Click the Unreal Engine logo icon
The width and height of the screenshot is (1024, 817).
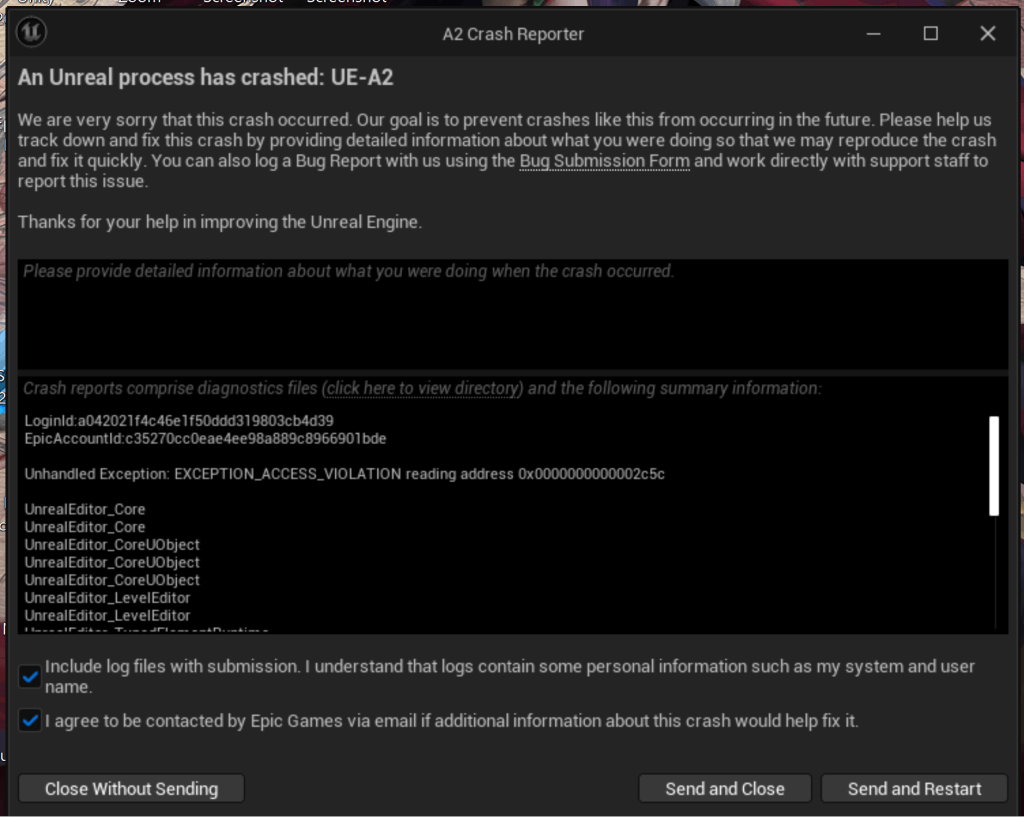tap(32, 33)
